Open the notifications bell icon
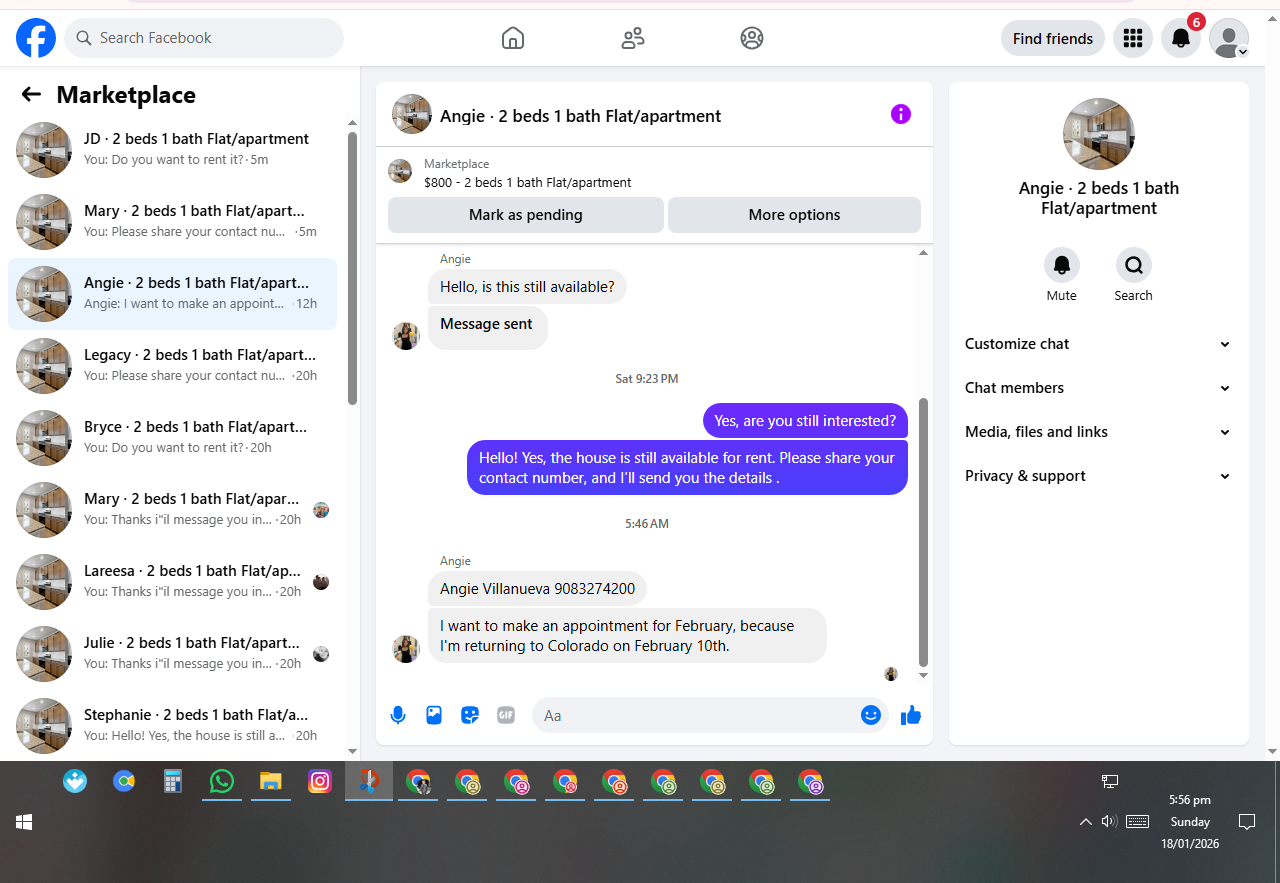This screenshot has width=1280, height=883. (1181, 38)
